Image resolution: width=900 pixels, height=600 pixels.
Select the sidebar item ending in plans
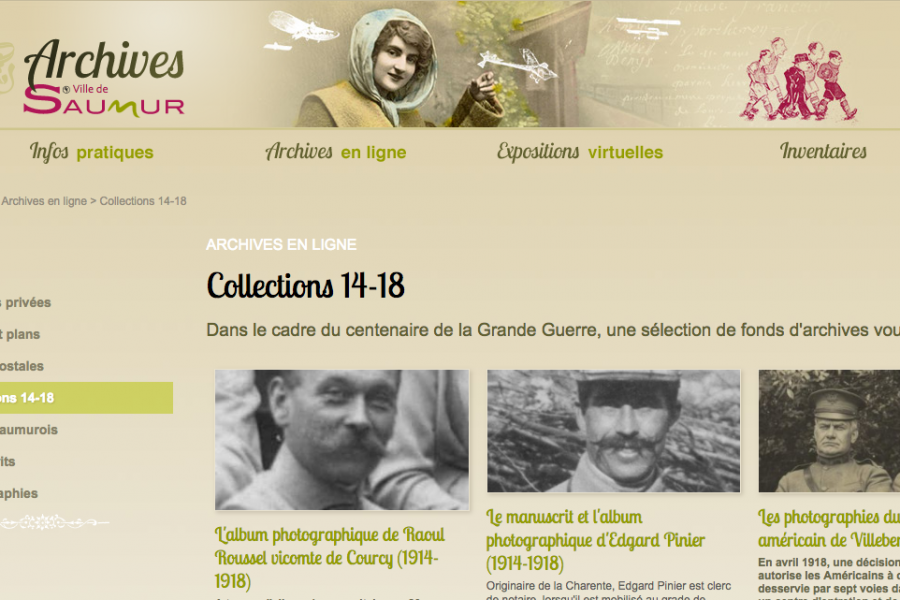[20, 334]
